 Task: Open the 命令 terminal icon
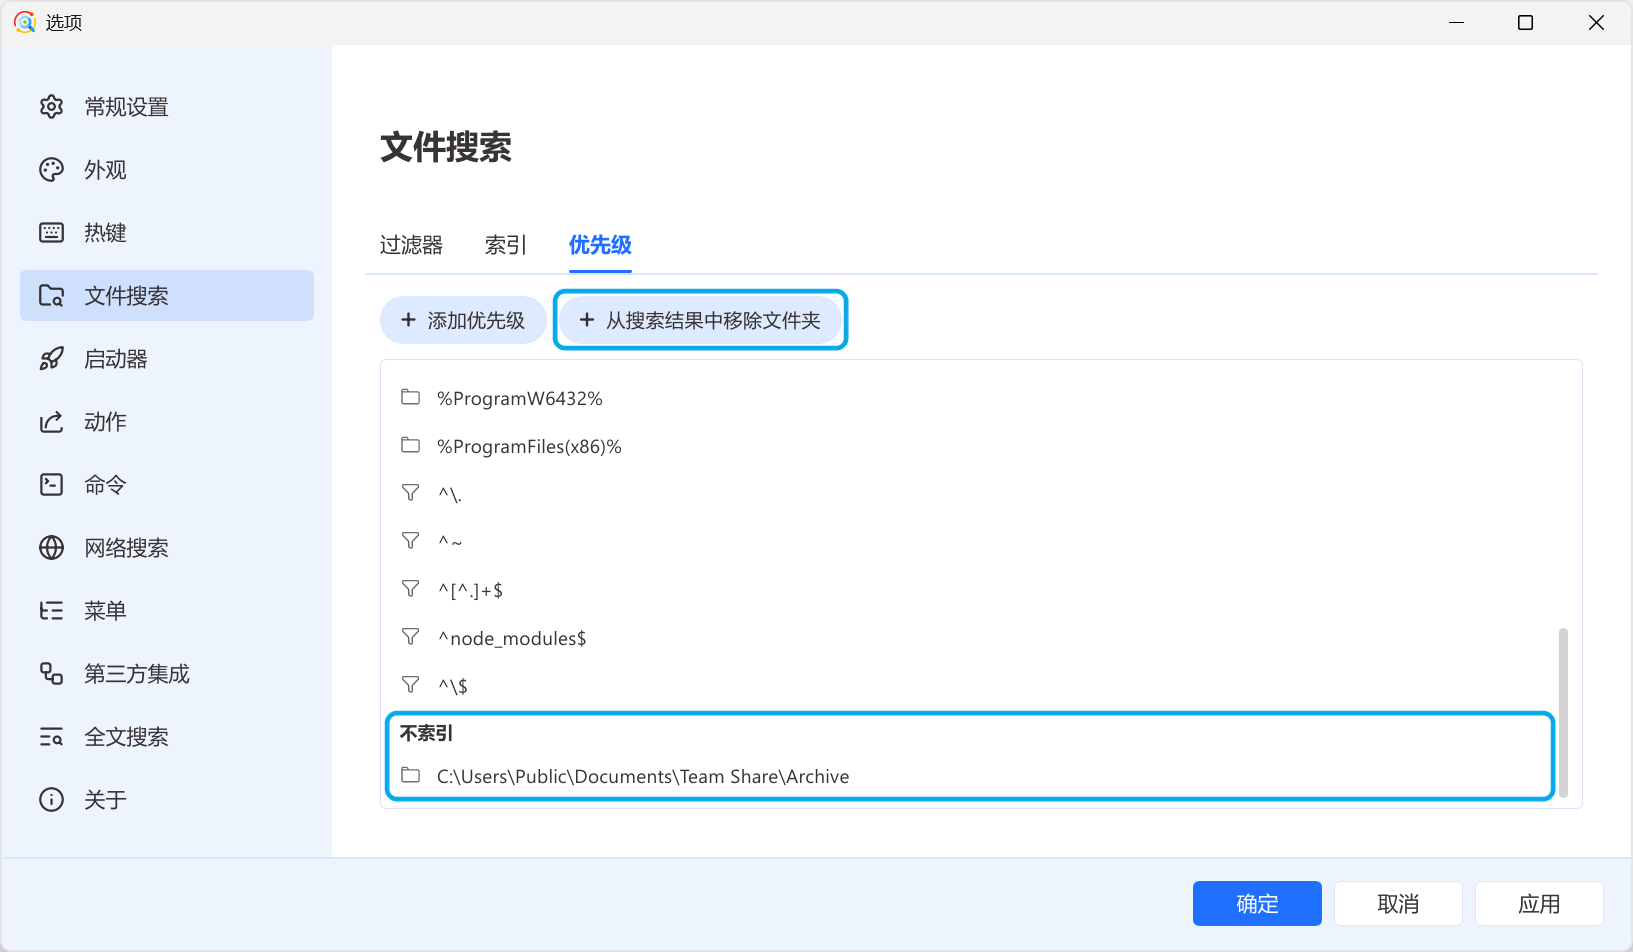pos(51,485)
